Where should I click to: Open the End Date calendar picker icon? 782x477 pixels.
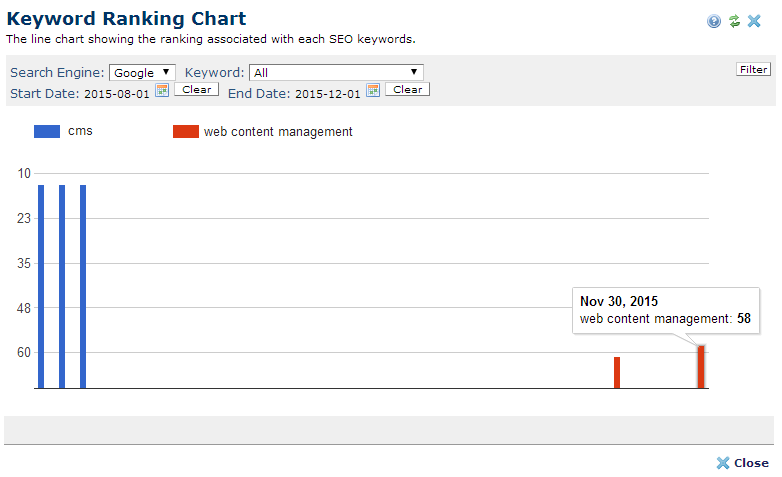tap(373, 90)
